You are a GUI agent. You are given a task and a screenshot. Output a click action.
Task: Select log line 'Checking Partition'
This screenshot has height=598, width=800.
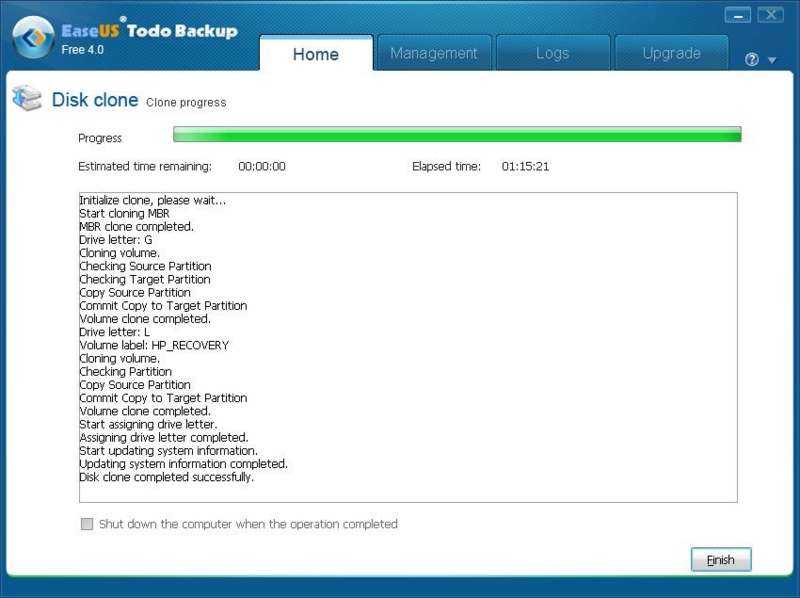pyautogui.click(x=126, y=372)
